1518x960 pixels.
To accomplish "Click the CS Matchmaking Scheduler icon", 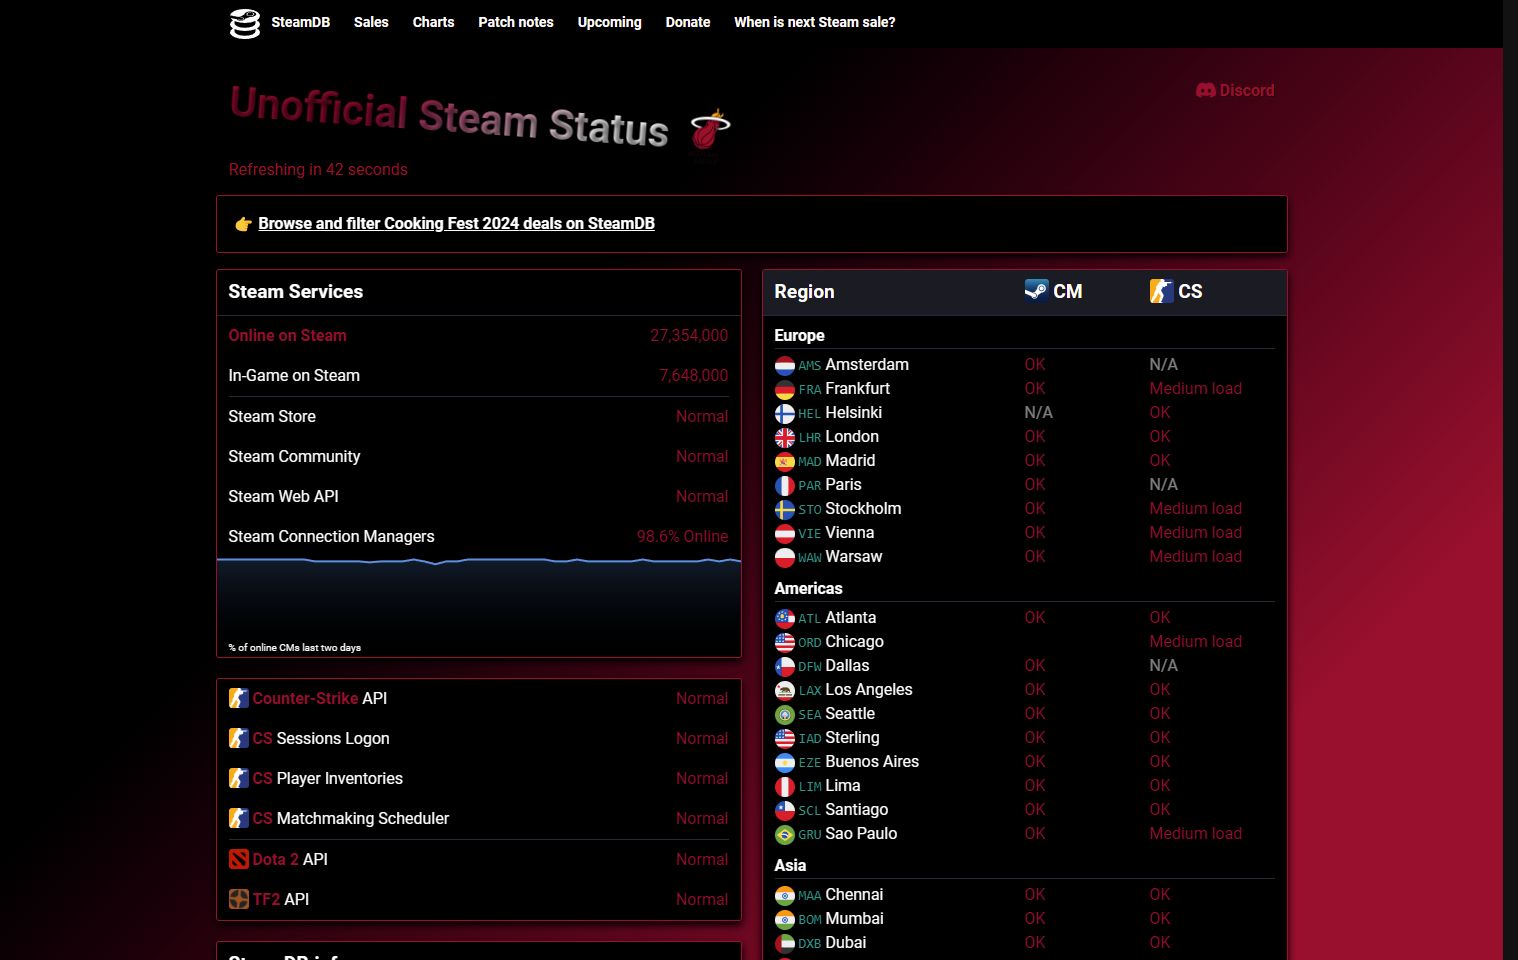I will click(238, 818).
